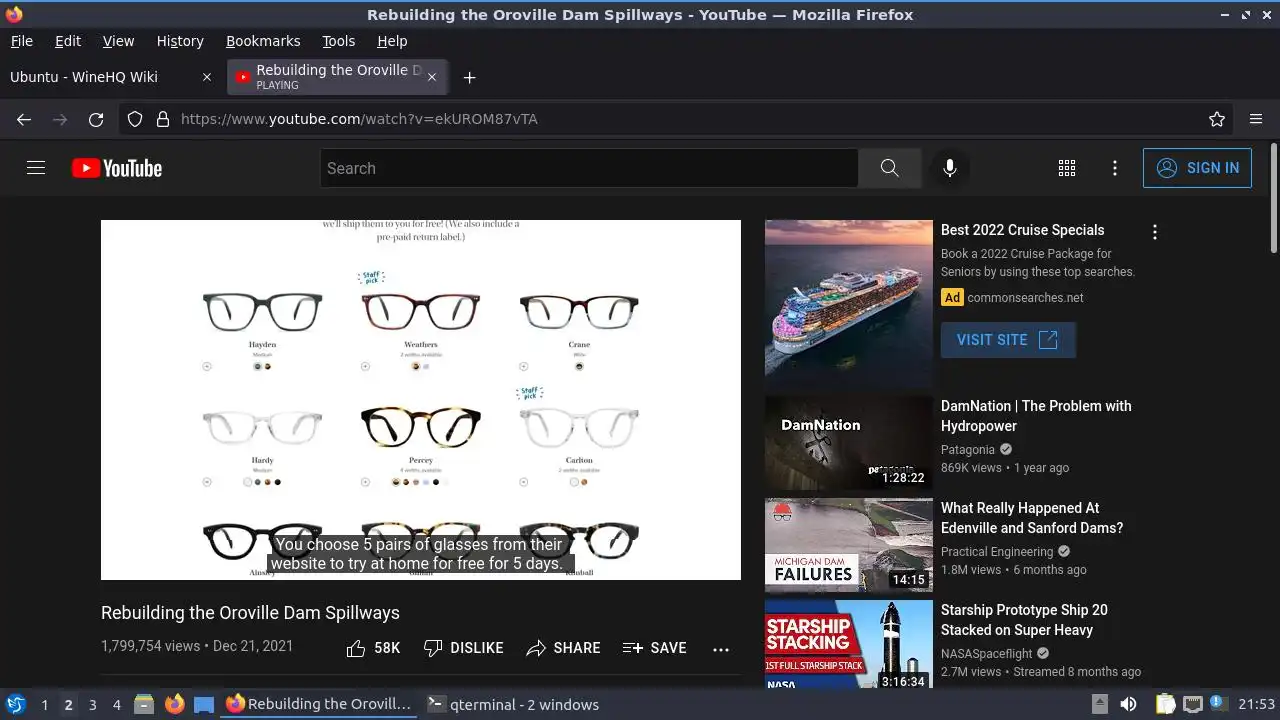Like the Oroville Dam video
Image resolution: width=1280 pixels, height=720 pixels.
(x=373, y=648)
